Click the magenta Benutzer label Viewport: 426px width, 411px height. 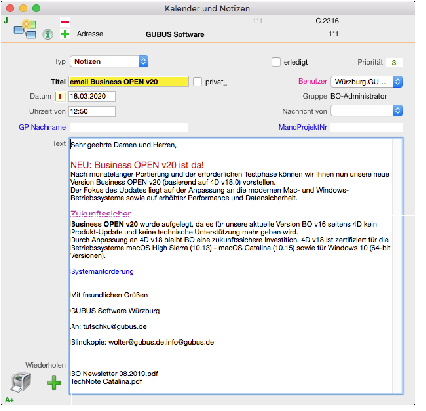313,81
